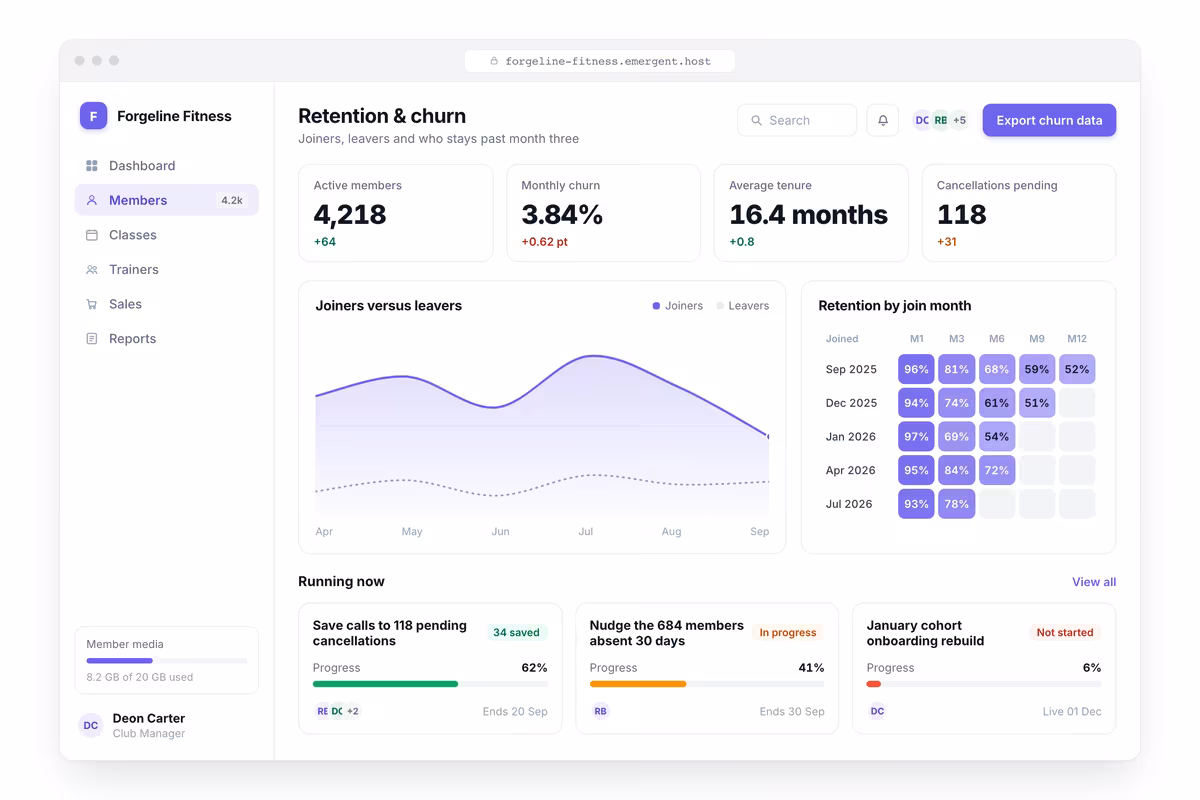Click the +0.62 pt churn change
This screenshot has height=800, width=1200.
(545, 242)
